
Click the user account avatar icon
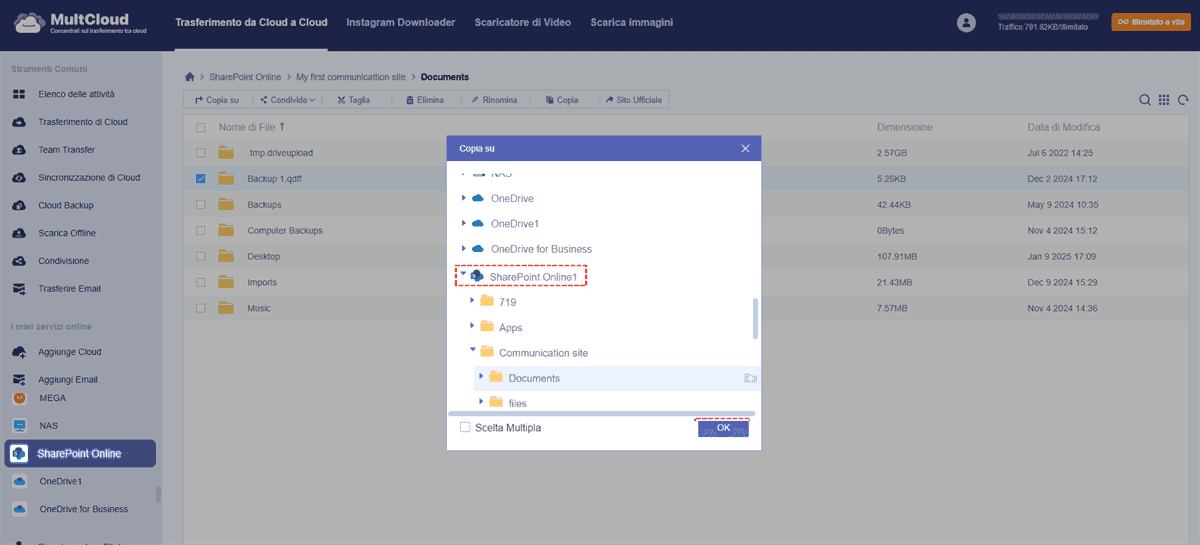click(965, 22)
